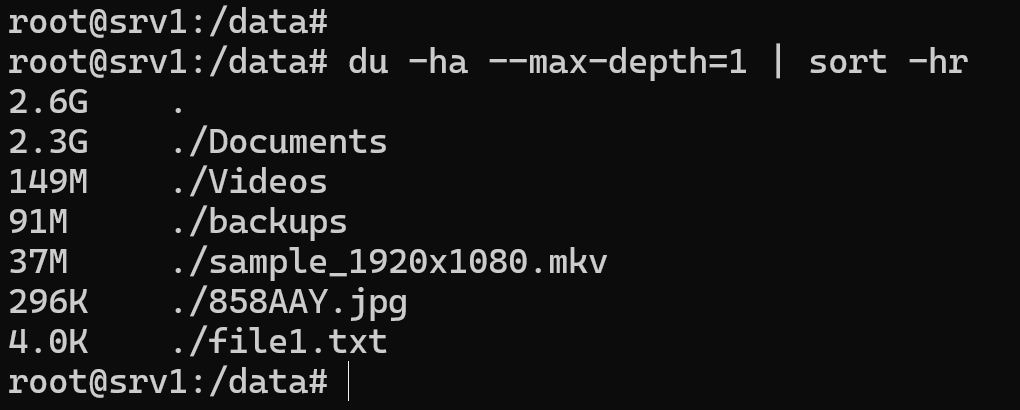Click the ./backups directory entry
This screenshot has height=410, width=1020.
click(257, 222)
